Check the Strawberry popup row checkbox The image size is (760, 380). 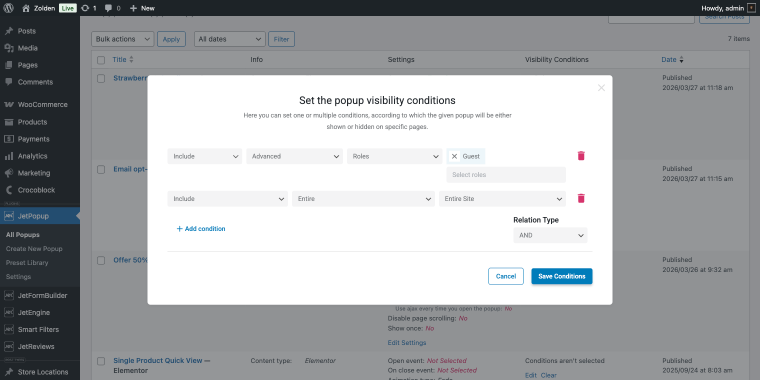(x=101, y=79)
